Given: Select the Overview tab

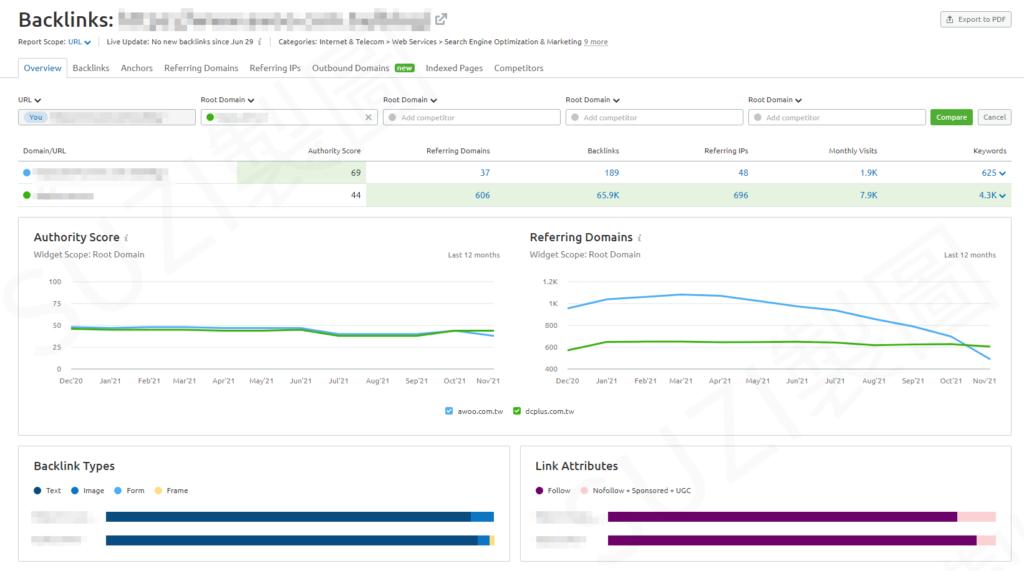Looking at the screenshot, I should (x=42, y=68).
